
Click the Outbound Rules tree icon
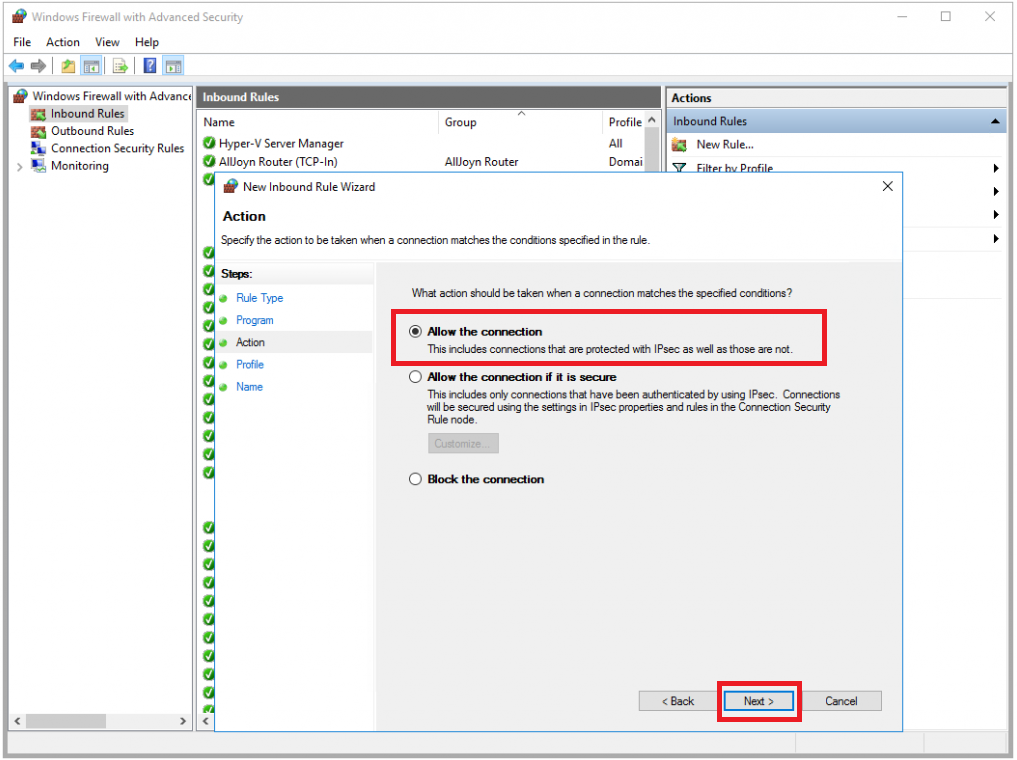(38, 131)
